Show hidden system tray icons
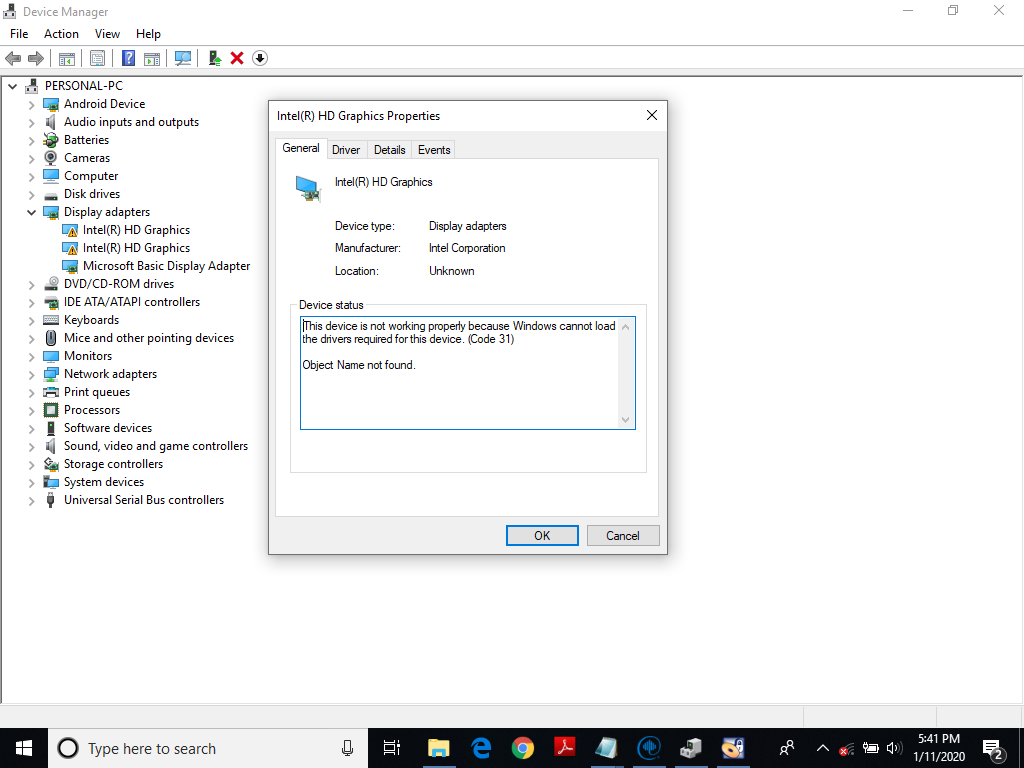Image resolution: width=1024 pixels, height=768 pixels. (x=823, y=748)
